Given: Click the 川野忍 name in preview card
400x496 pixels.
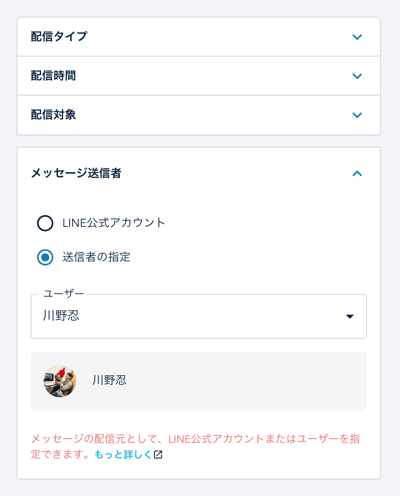Looking at the screenshot, I should pyautogui.click(x=109, y=380).
